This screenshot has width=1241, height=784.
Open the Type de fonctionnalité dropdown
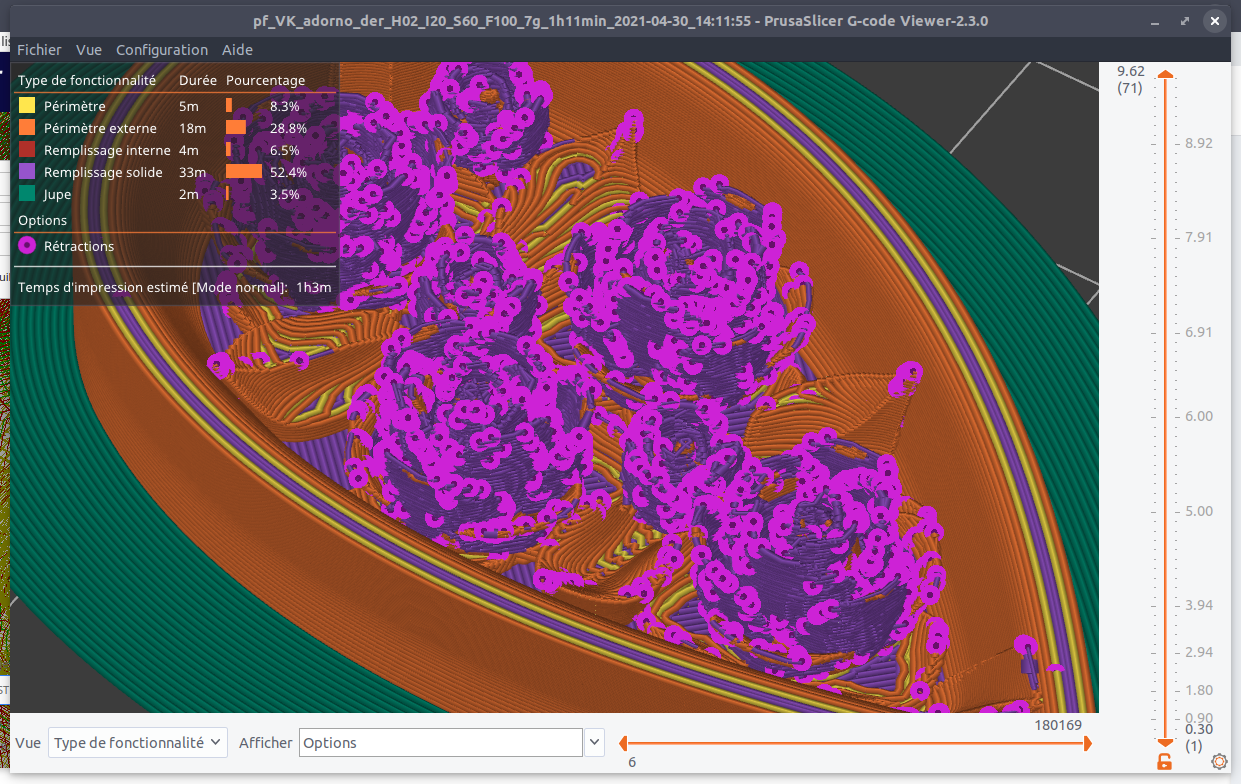(x=138, y=743)
